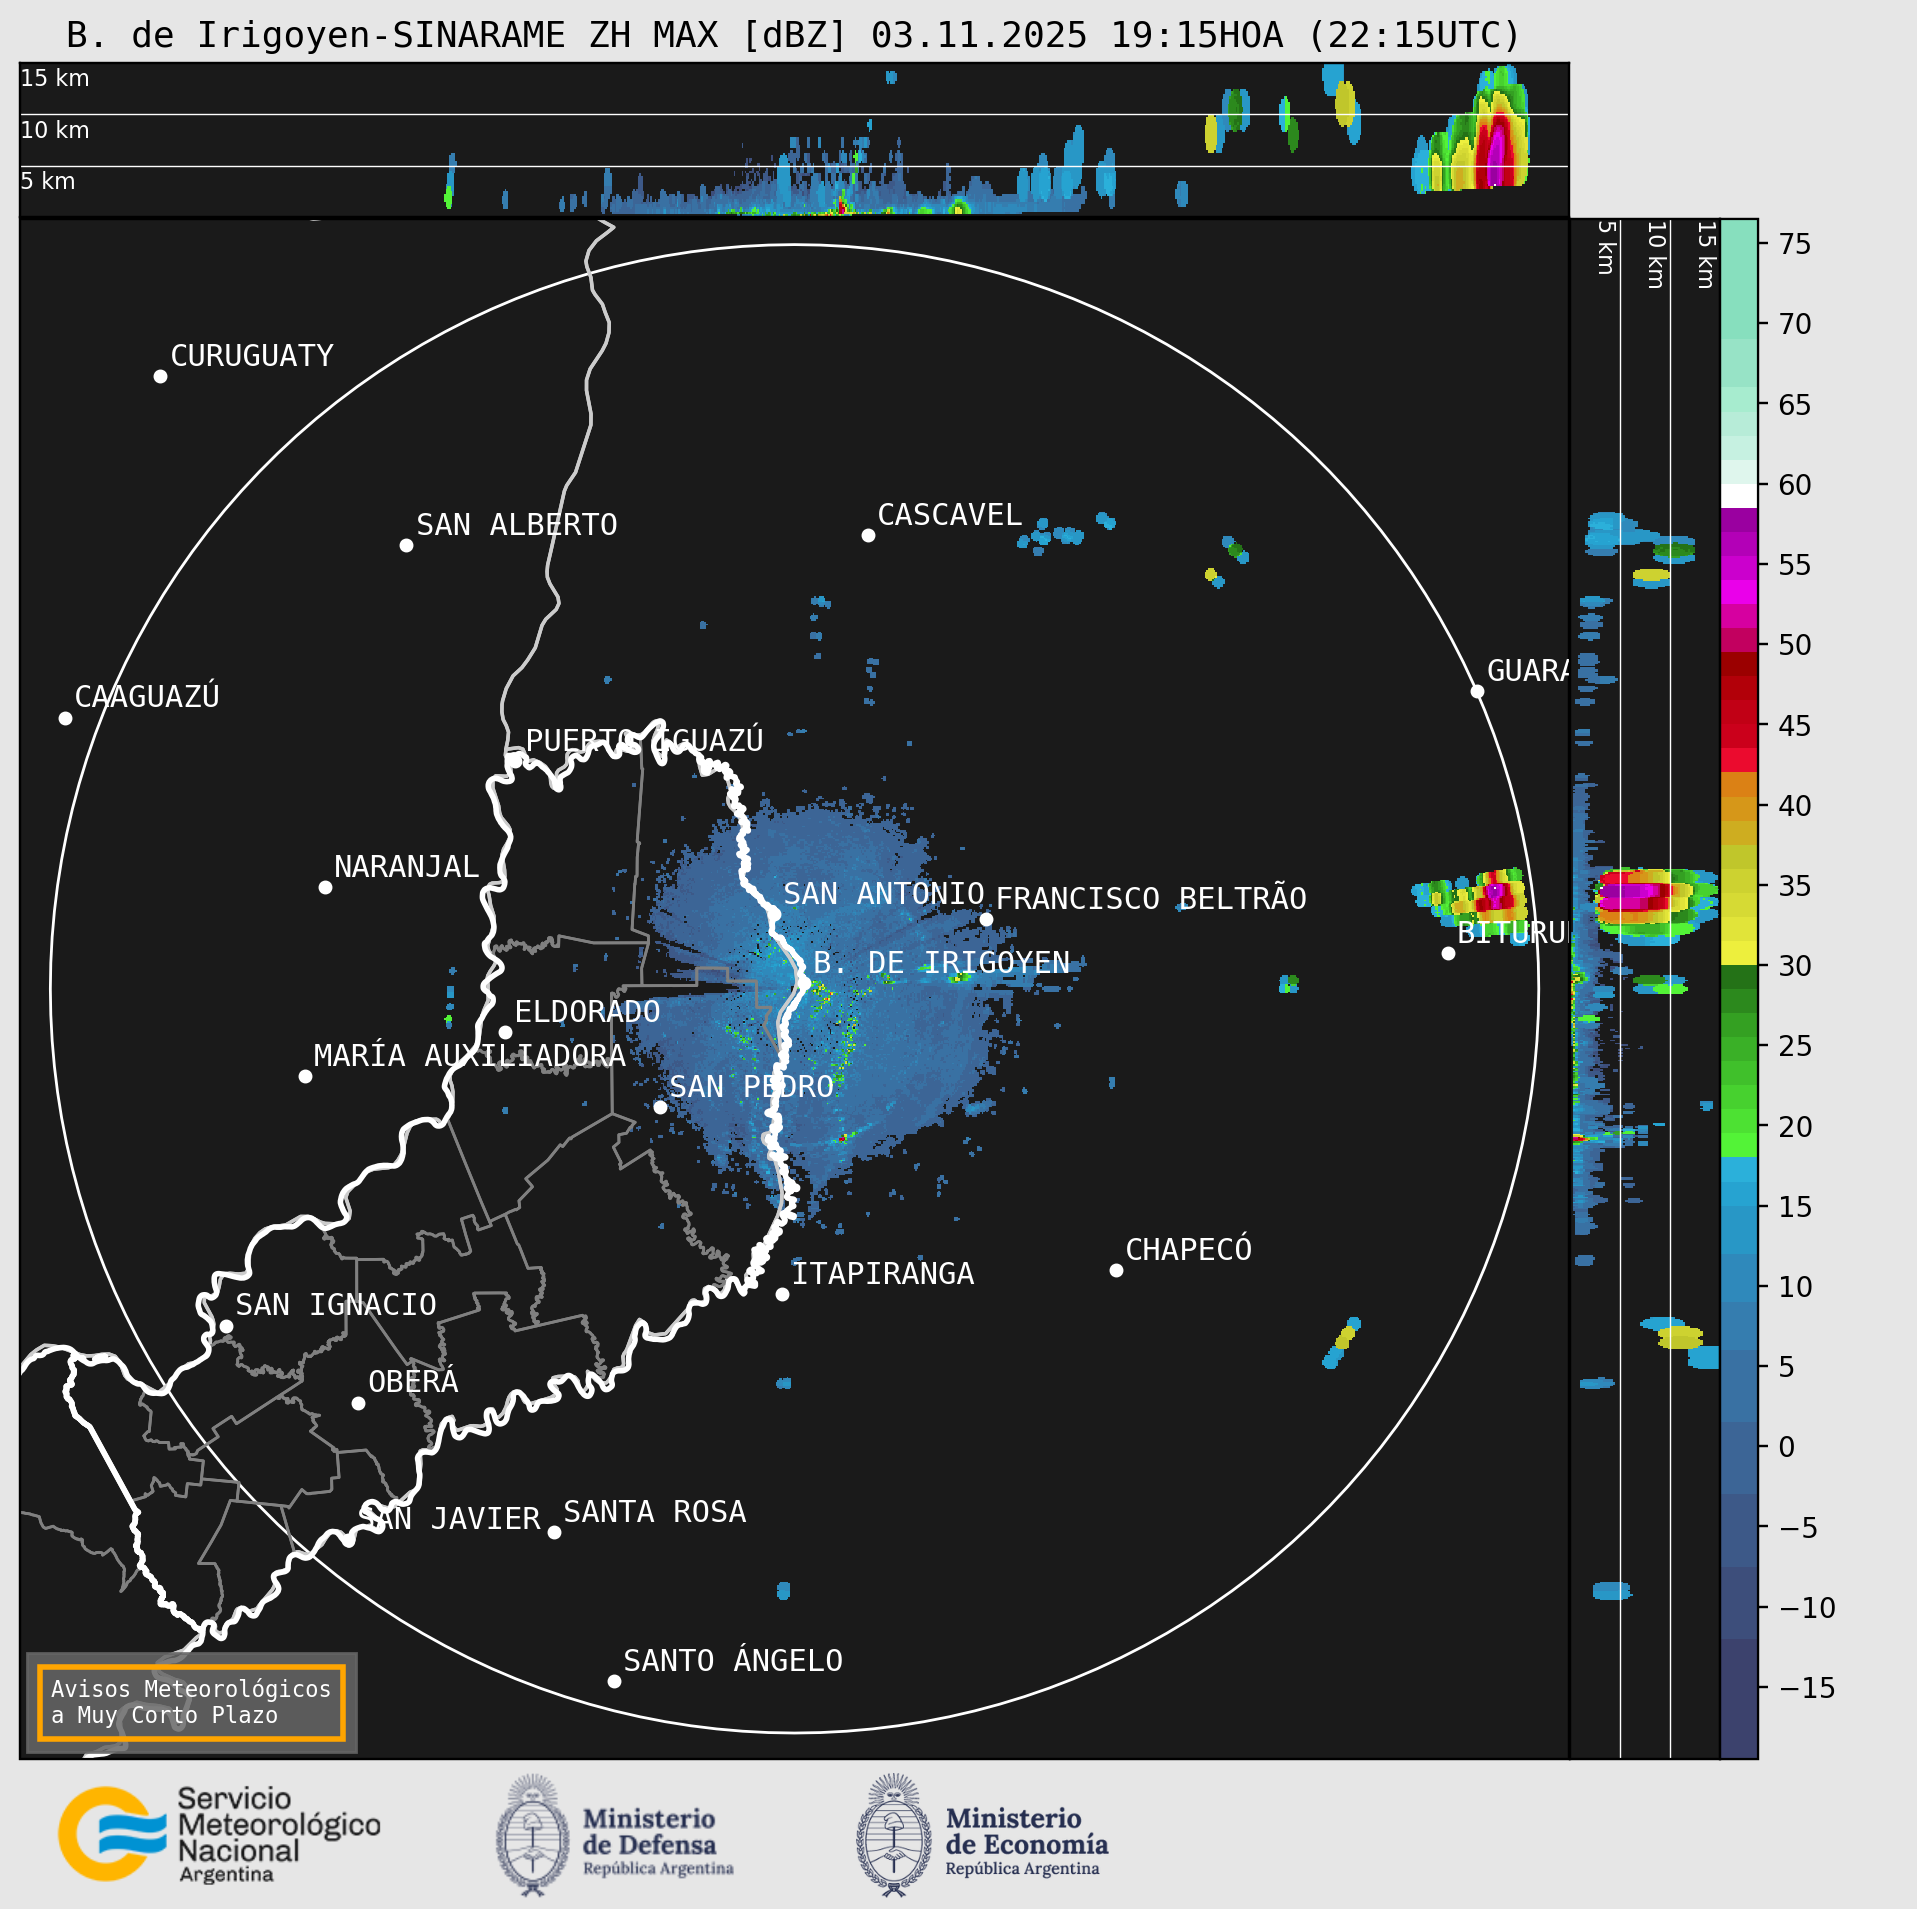1917x1909 pixels.
Task: Select the Santo Ángelo marker dot
Action: (x=614, y=1681)
